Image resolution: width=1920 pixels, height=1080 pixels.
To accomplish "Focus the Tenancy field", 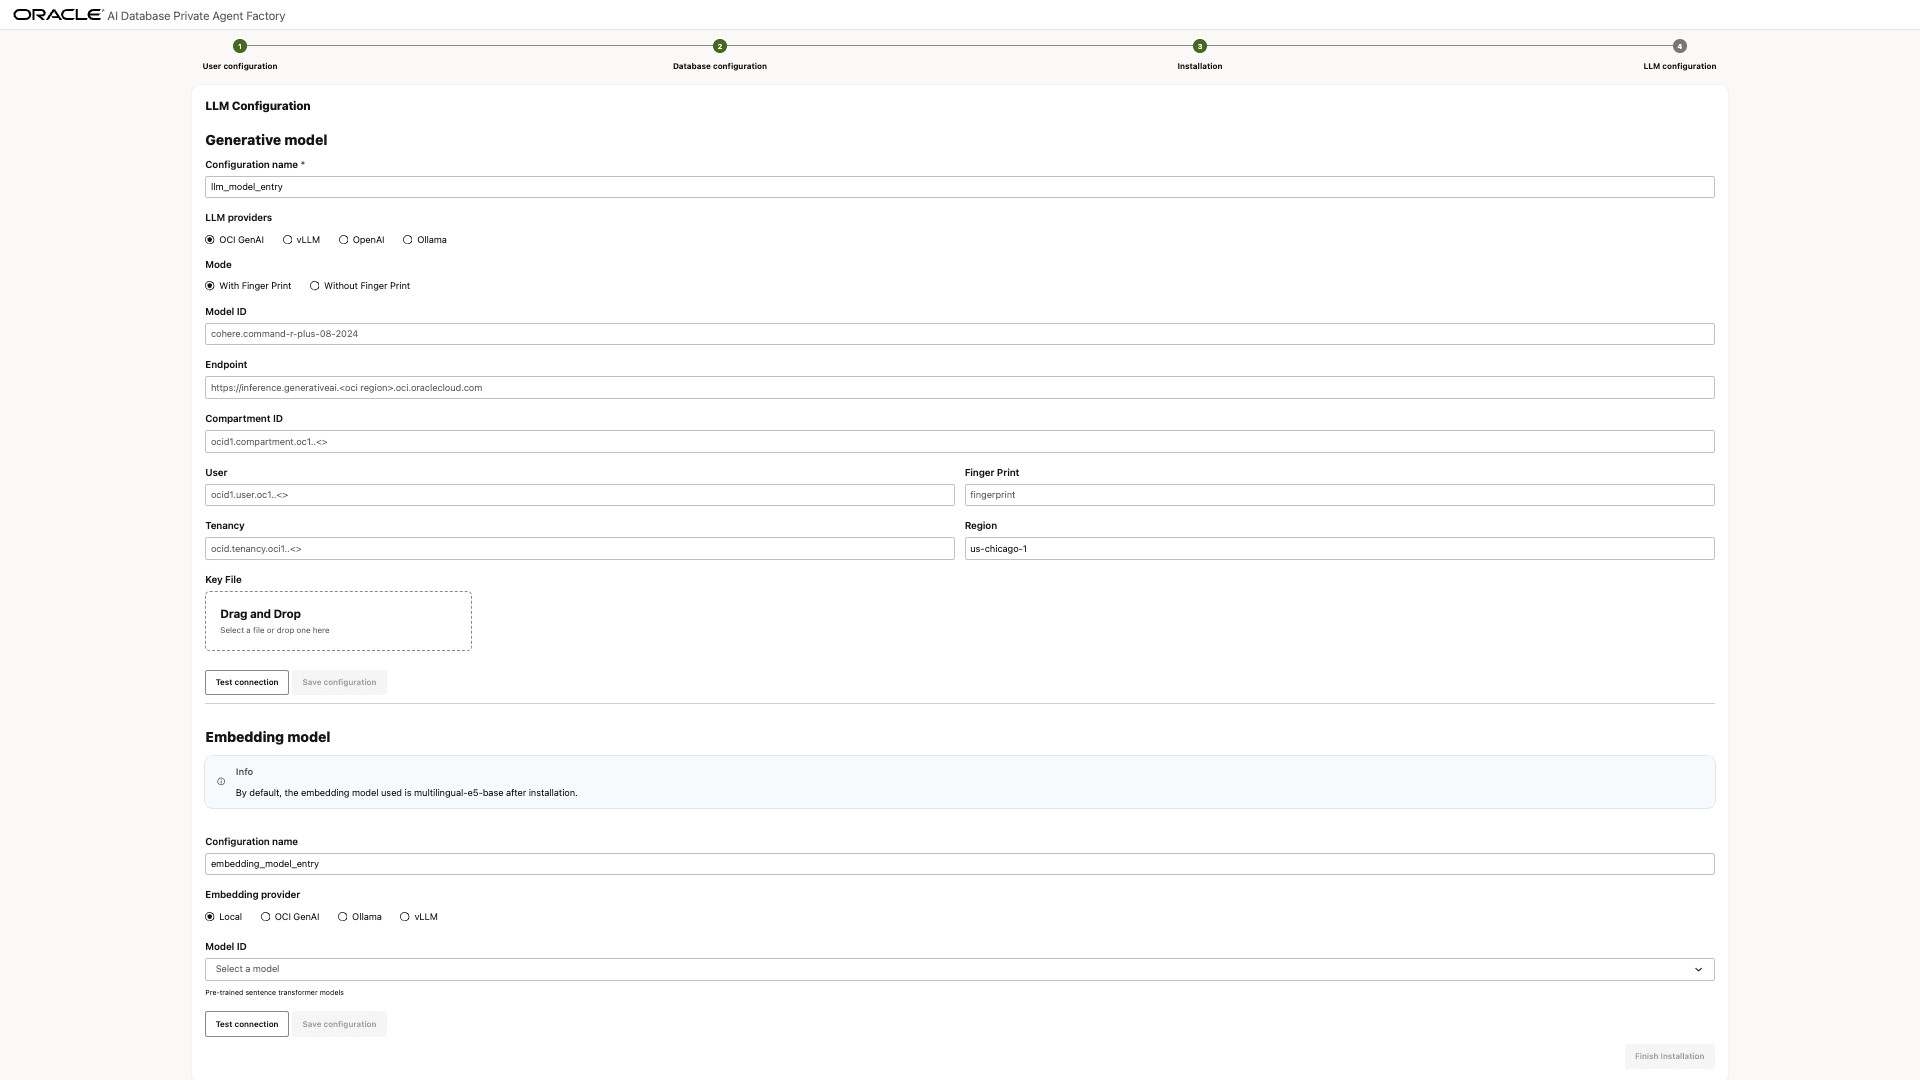I will [x=580, y=549].
